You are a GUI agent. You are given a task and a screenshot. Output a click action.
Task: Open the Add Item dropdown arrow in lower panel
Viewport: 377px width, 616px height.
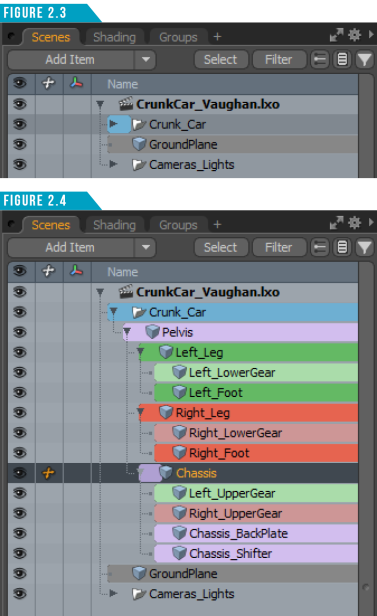pyautogui.click(x=146, y=248)
